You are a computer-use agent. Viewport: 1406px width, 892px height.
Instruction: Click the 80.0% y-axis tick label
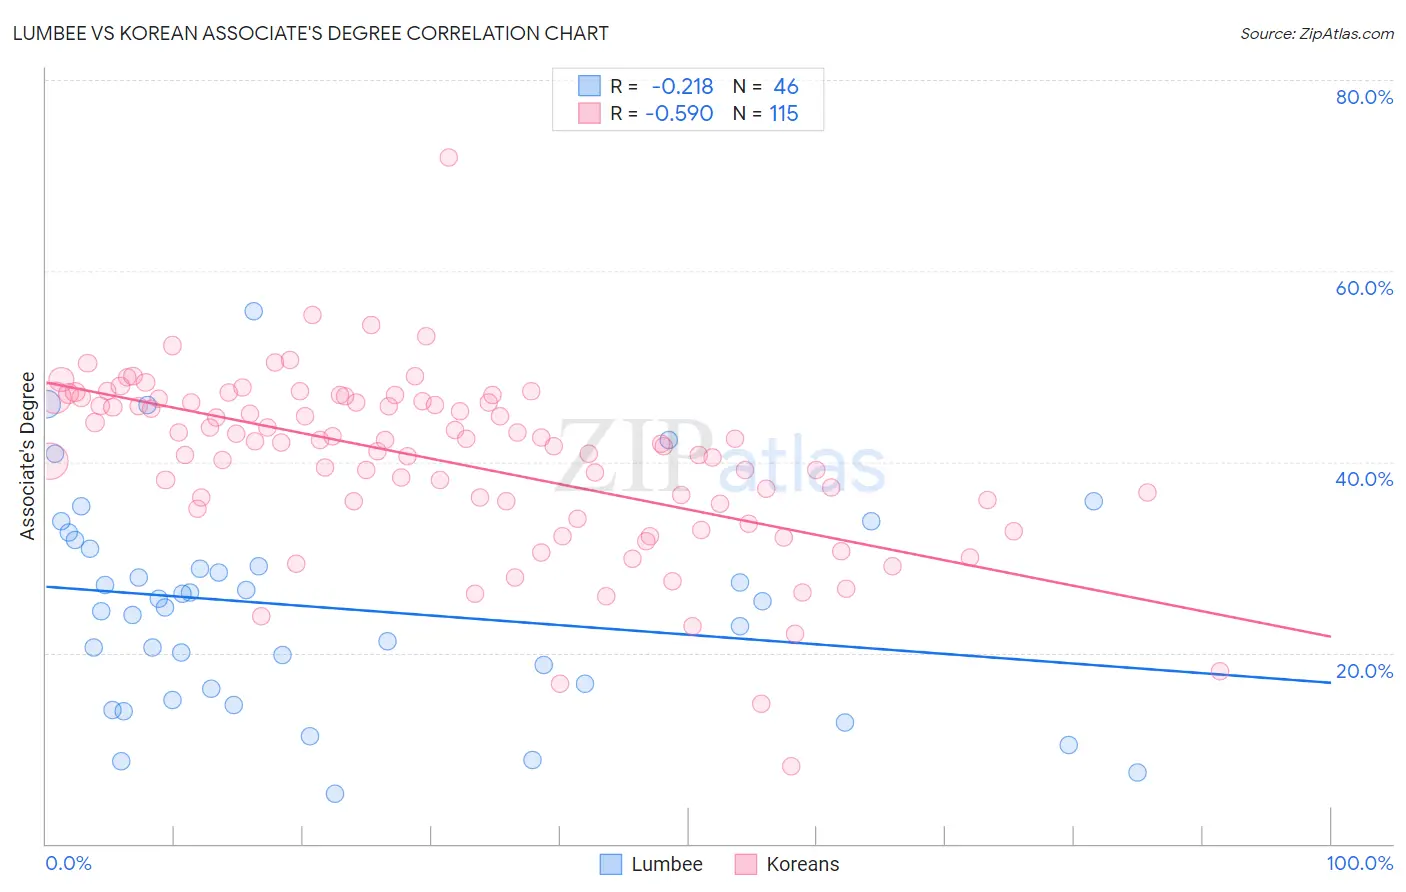coord(1364,97)
